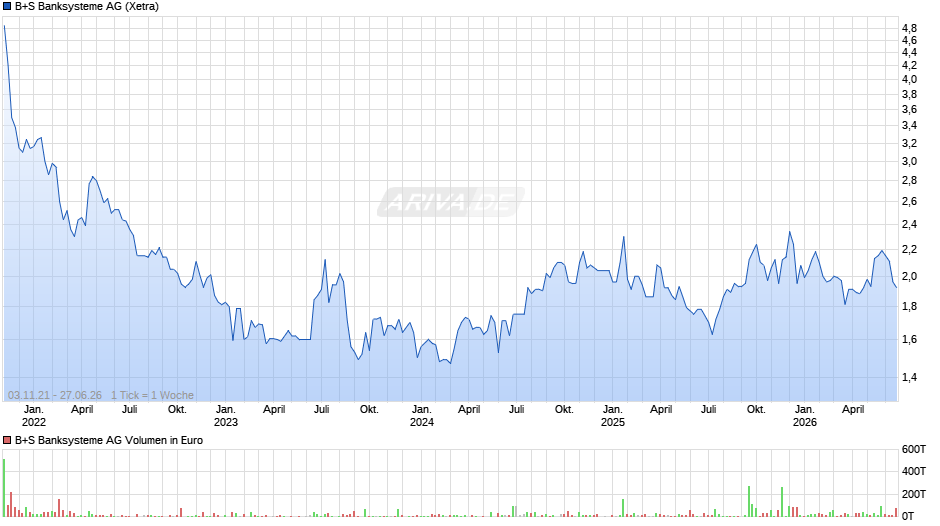Click the red legend square for Volumen in Euro
The height and width of the screenshot is (526, 940).
point(7,440)
